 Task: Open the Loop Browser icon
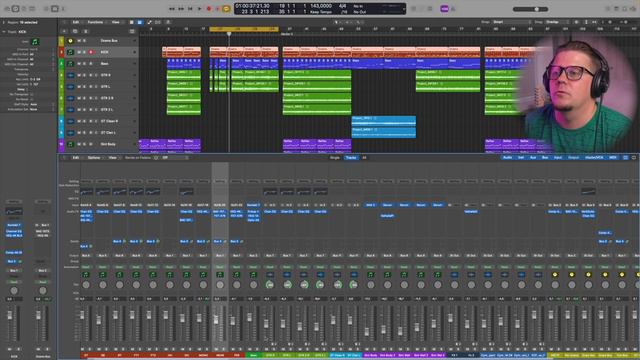coord(625,9)
